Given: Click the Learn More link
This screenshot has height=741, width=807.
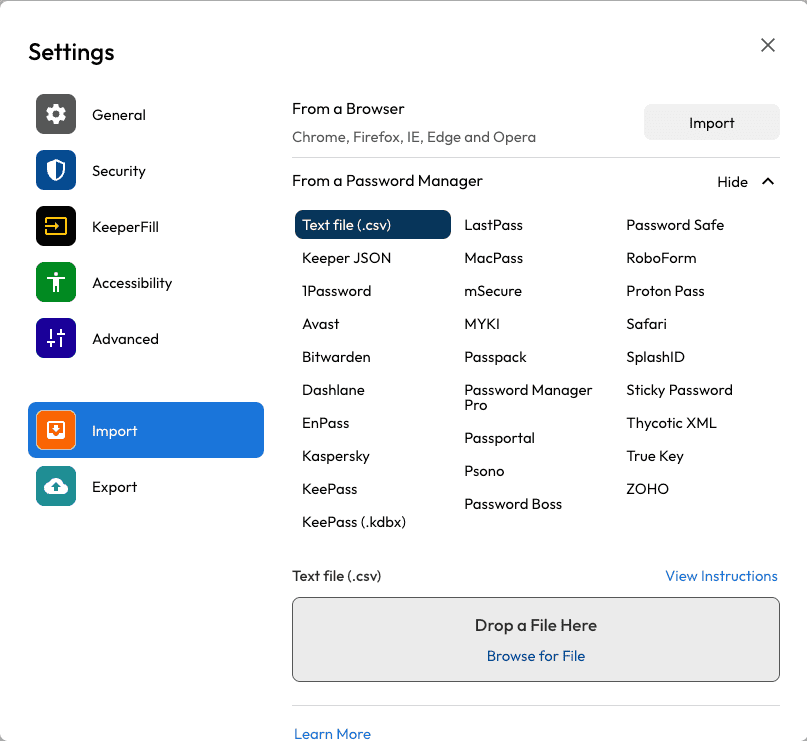Looking at the screenshot, I should (332, 733).
